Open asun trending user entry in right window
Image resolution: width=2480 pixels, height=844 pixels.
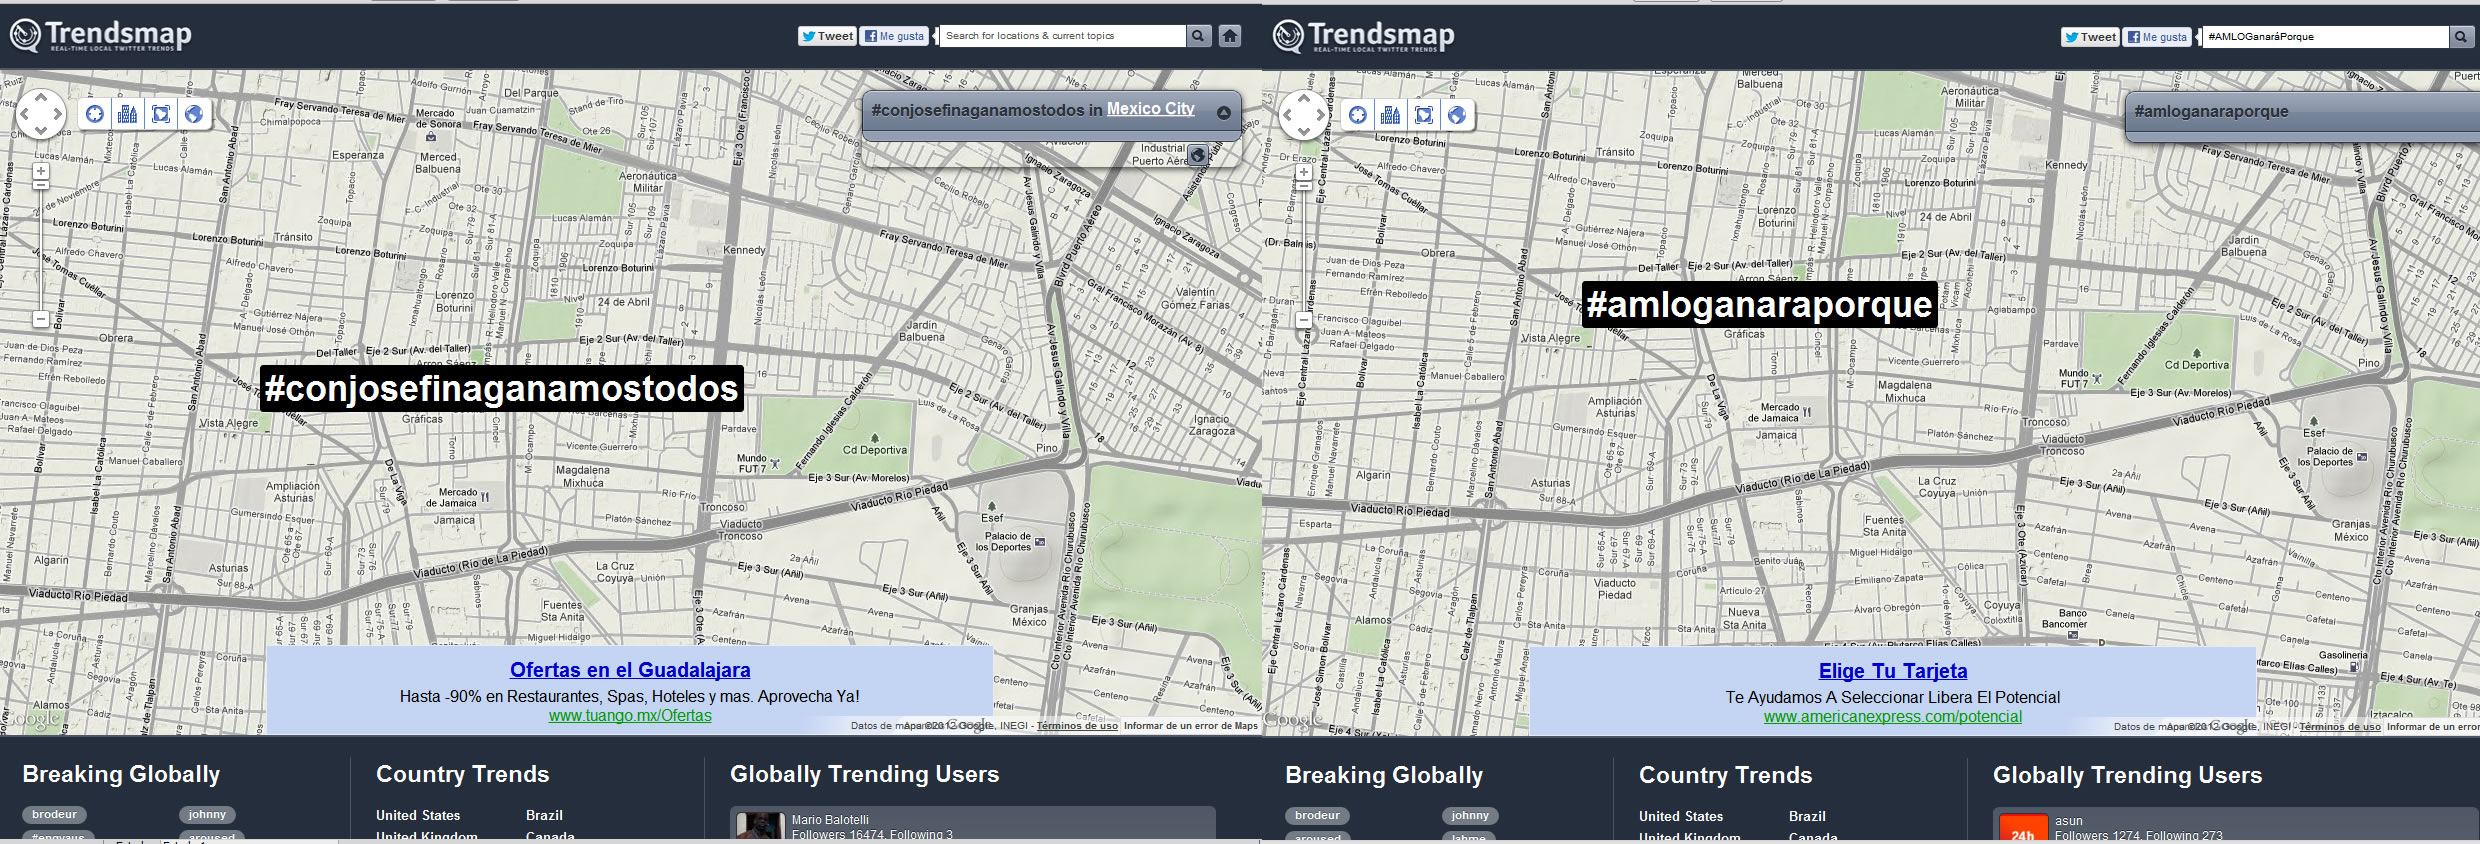click(2236, 825)
